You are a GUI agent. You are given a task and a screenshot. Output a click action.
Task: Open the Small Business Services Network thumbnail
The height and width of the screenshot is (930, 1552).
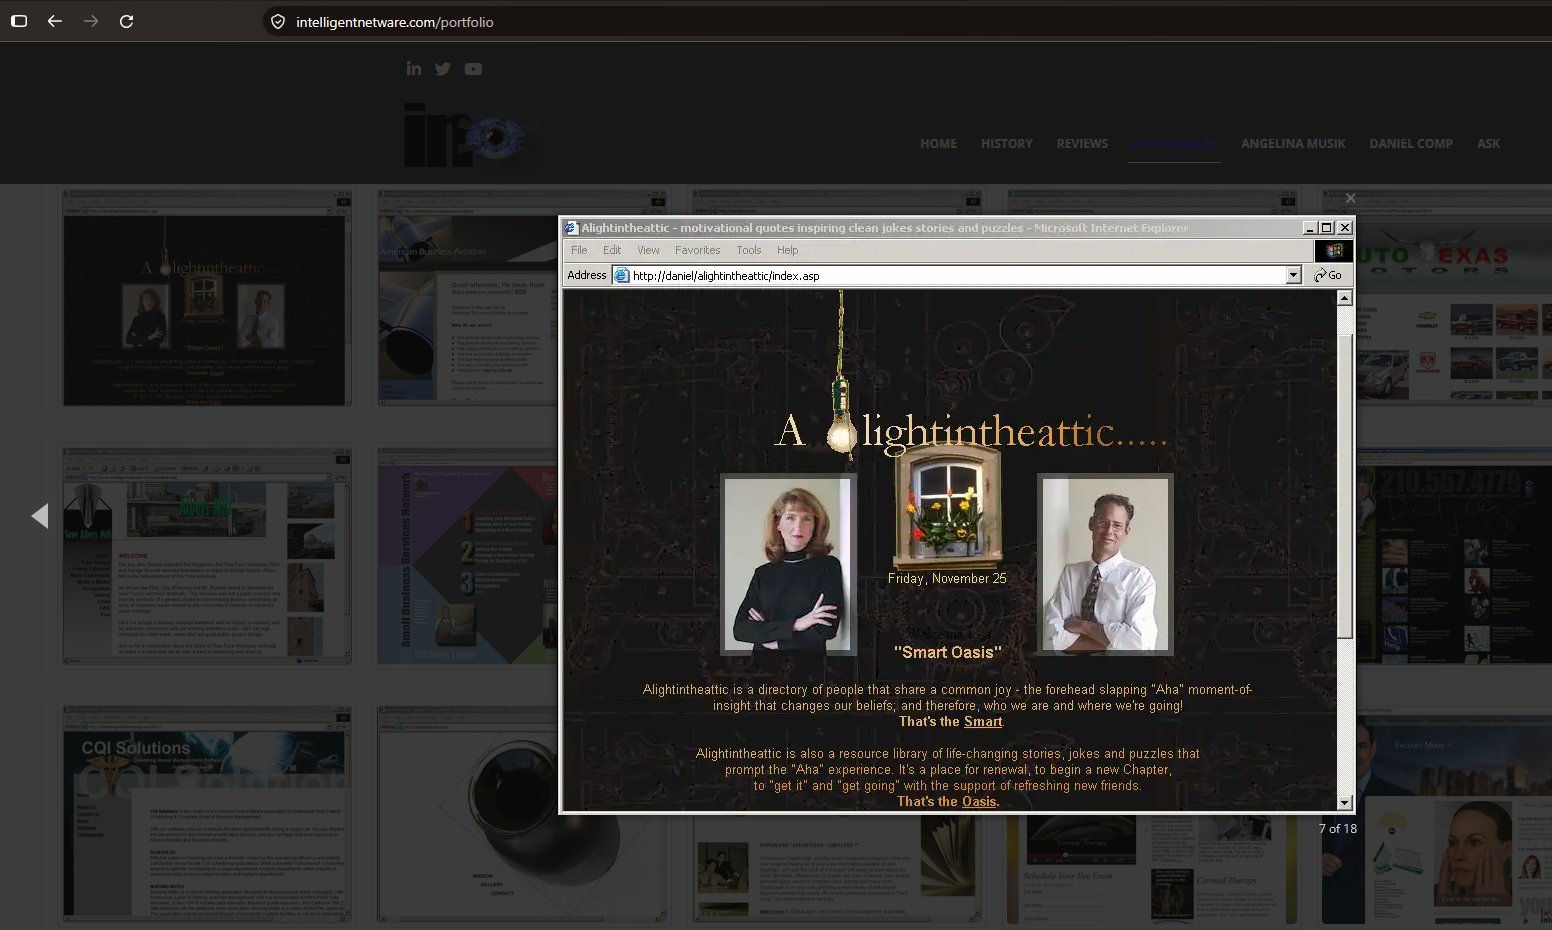[467, 556]
